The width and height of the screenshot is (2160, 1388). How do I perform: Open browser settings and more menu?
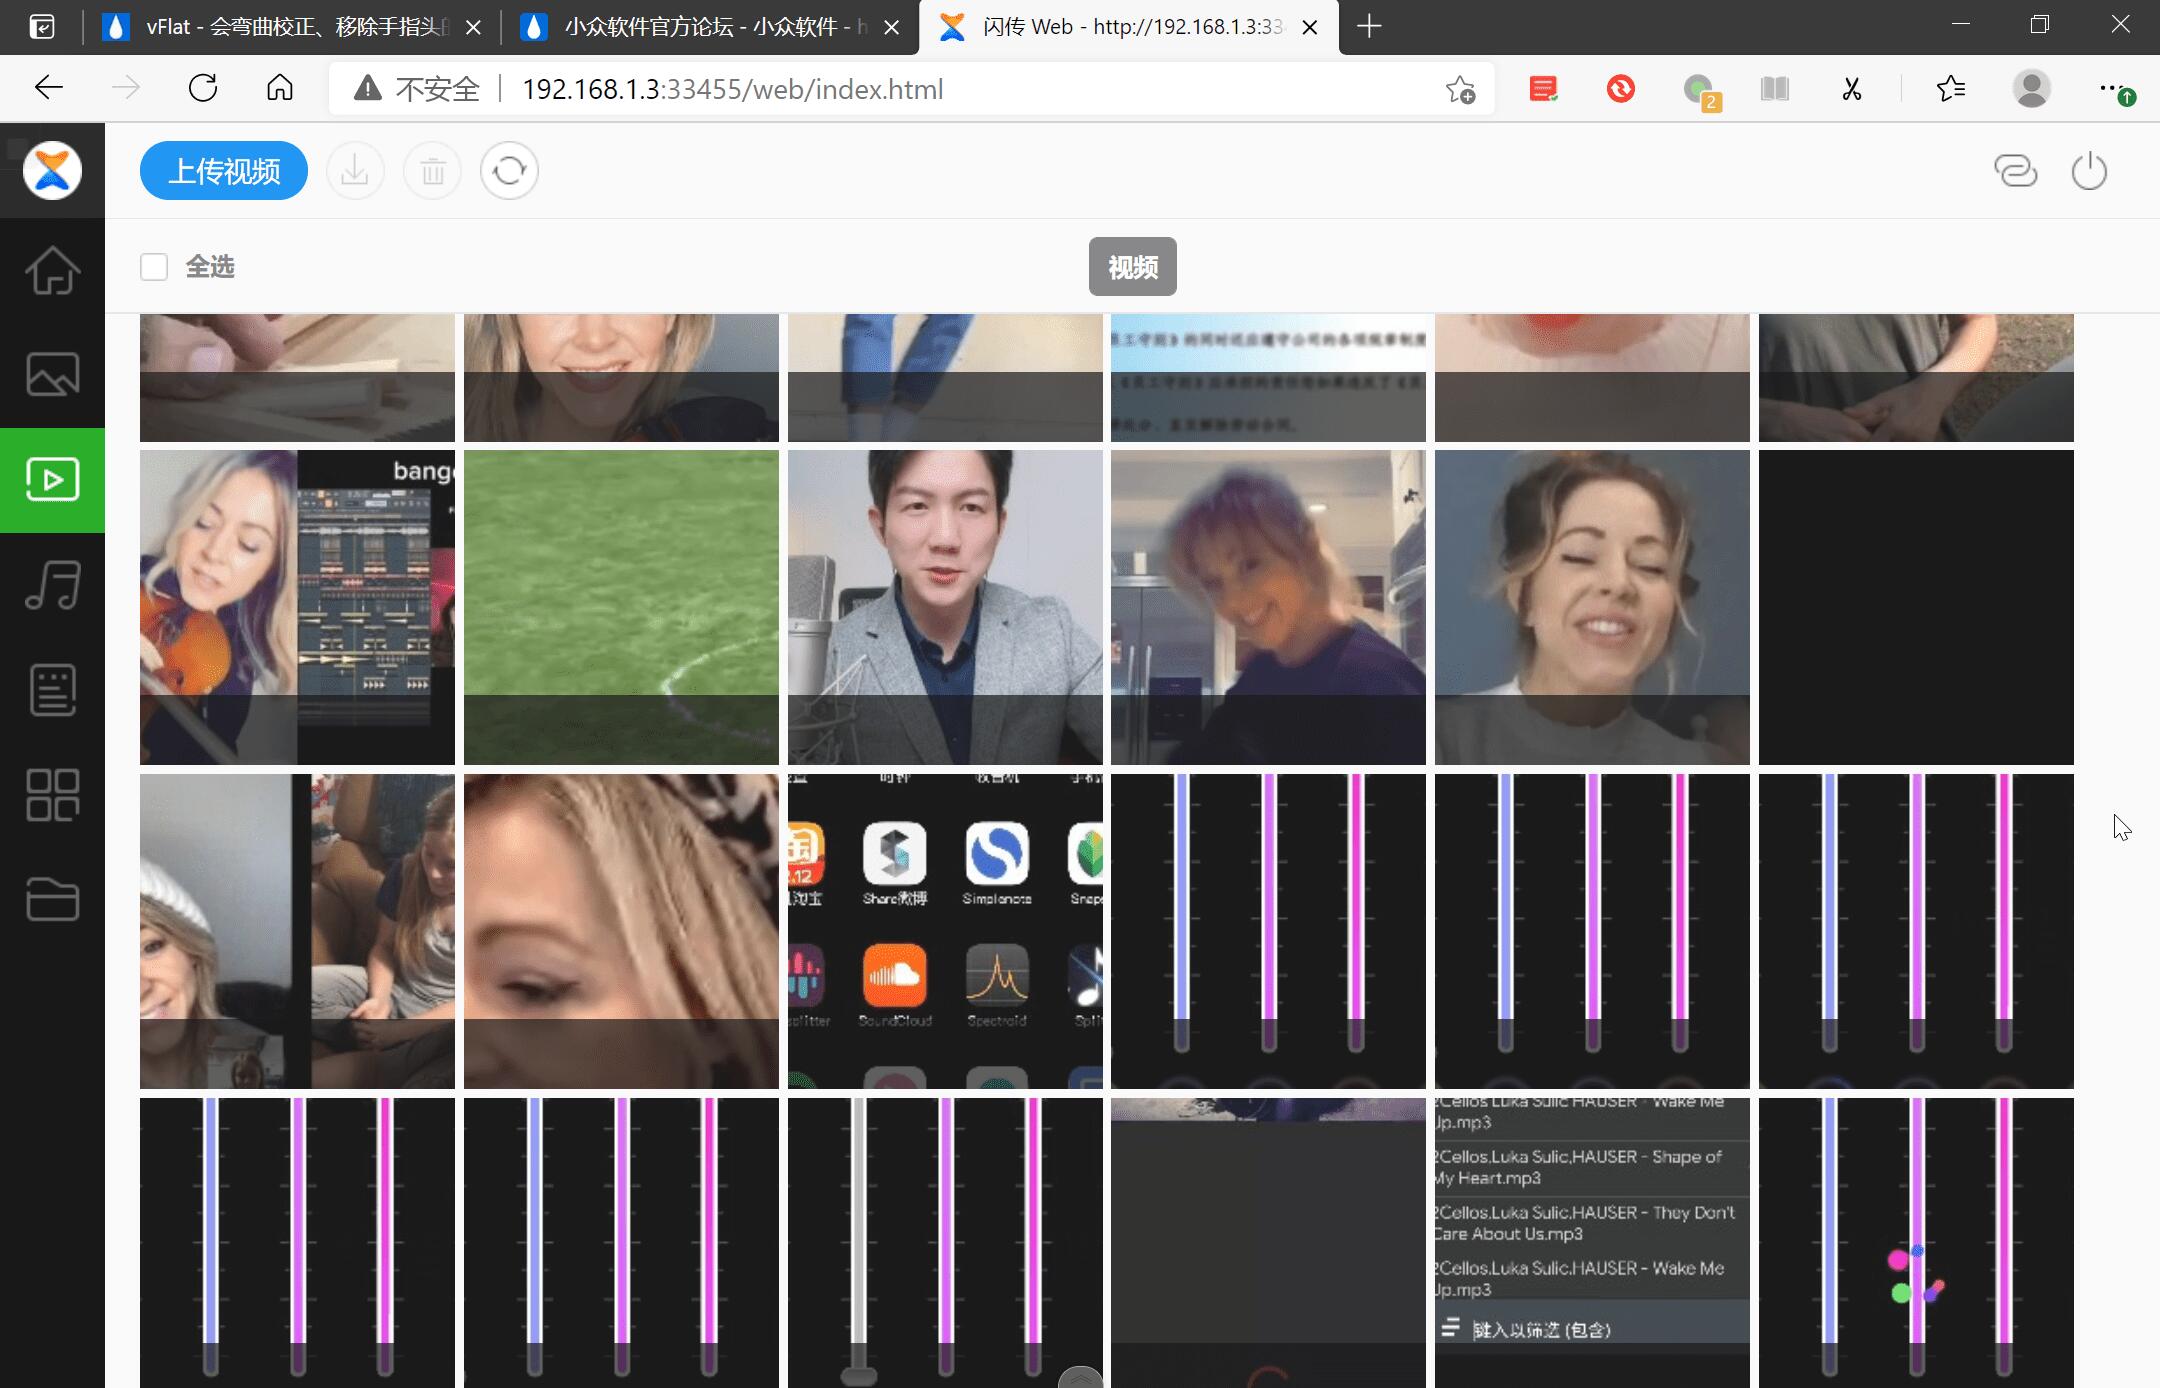[2109, 90]
